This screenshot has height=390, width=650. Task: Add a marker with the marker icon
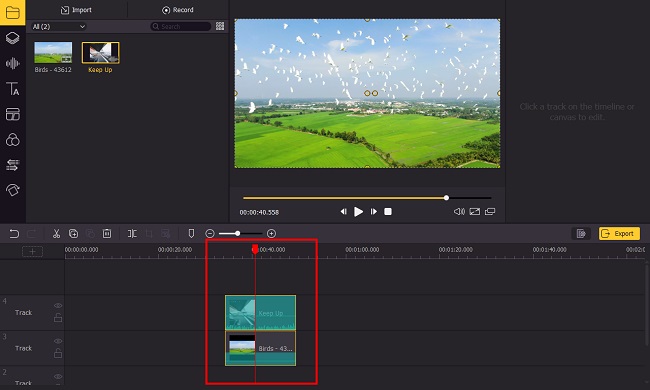(191, 234)
